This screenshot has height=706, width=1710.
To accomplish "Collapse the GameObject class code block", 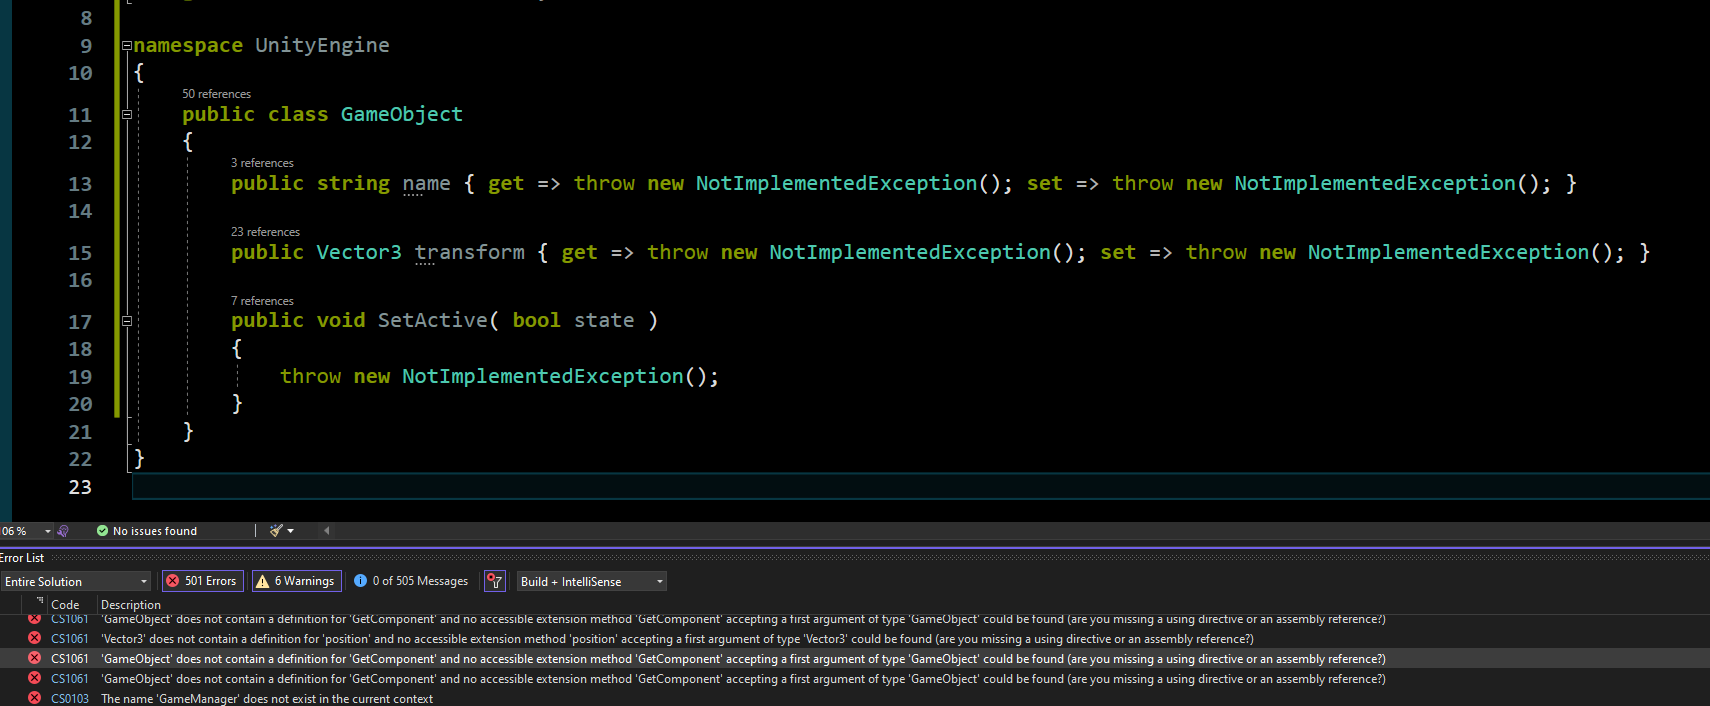I will (x=127, y=115).
